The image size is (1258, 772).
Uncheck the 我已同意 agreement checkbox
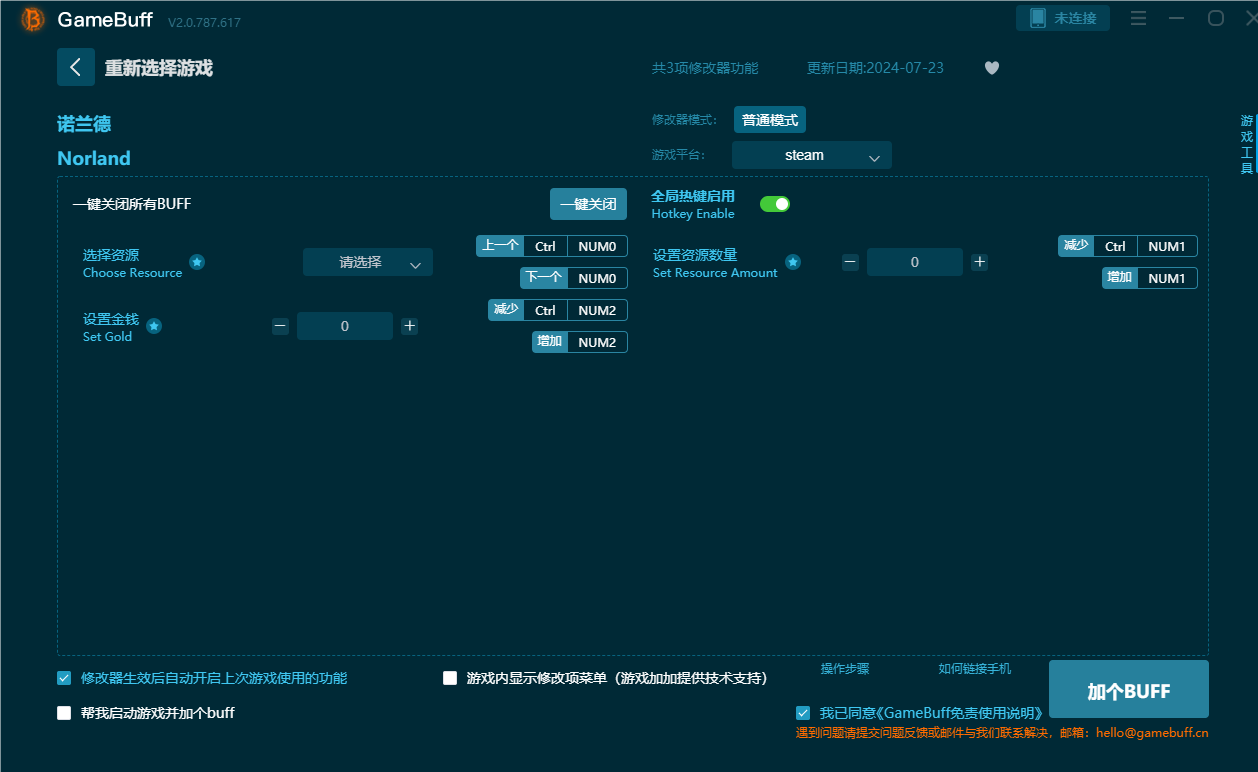[803, 713]
